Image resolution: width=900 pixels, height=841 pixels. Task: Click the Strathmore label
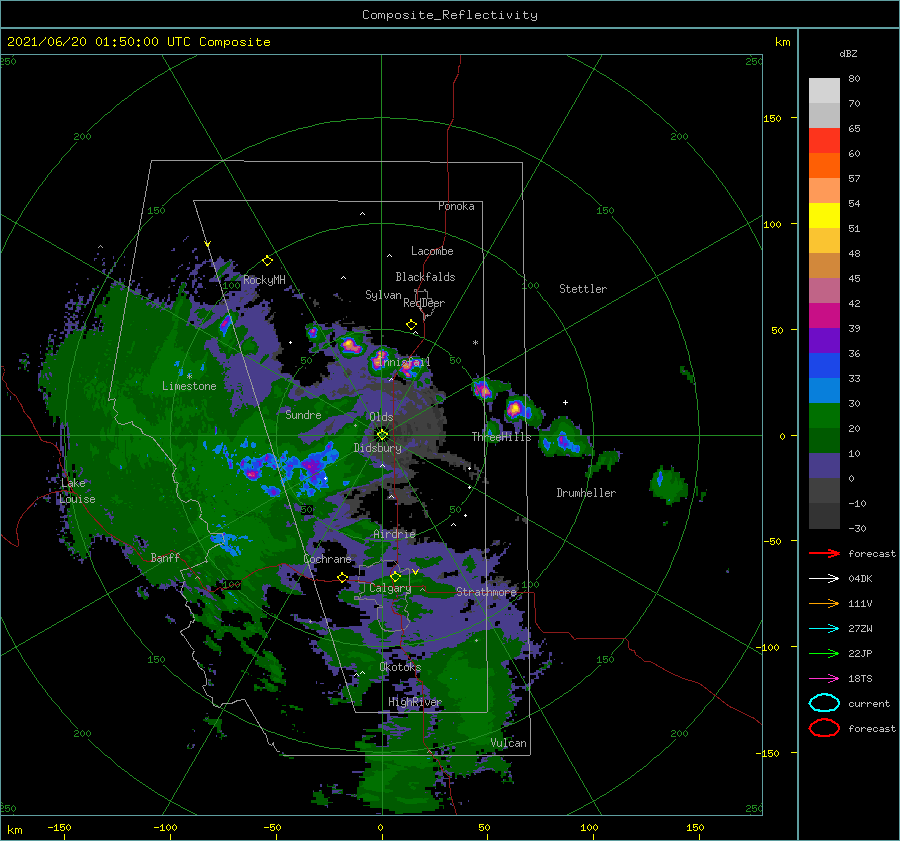(487, 591)
